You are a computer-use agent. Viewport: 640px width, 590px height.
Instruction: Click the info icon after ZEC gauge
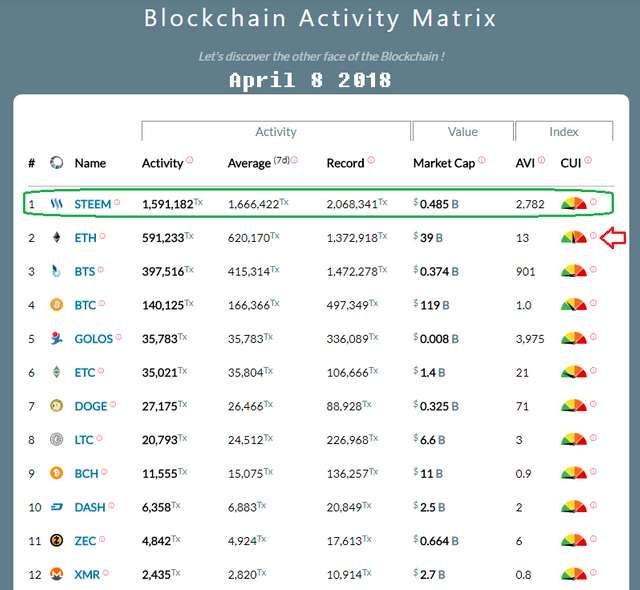point(593,539)
